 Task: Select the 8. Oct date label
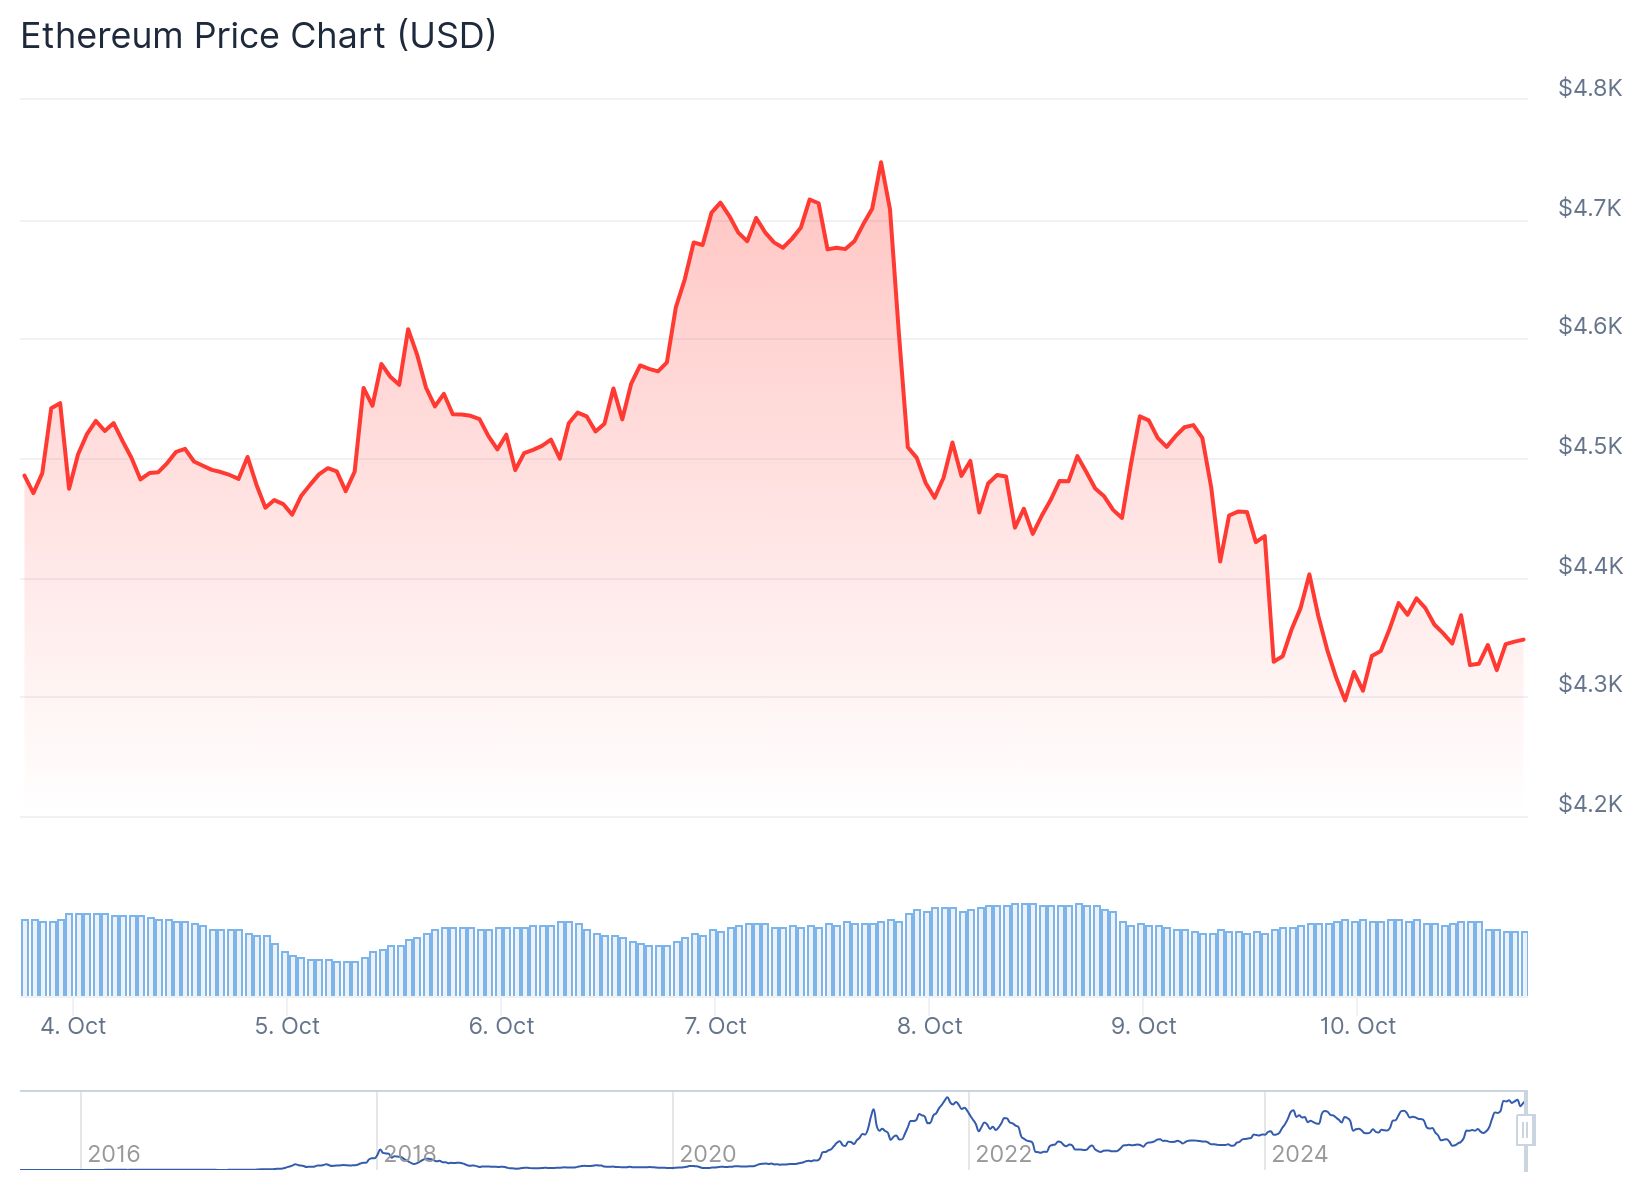click(929, 1026)
